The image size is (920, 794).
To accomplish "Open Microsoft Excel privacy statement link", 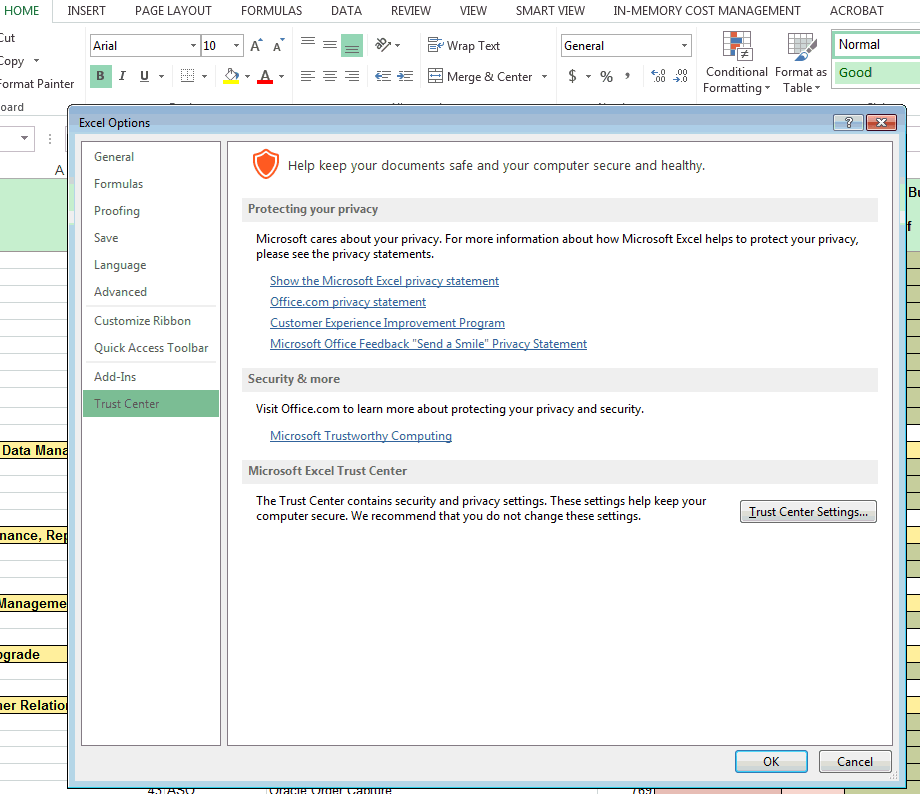I will 384,281.
